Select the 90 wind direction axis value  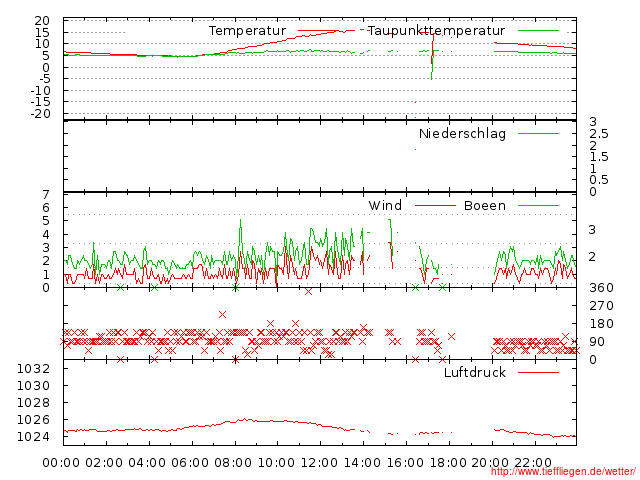(x=597, y=342)
